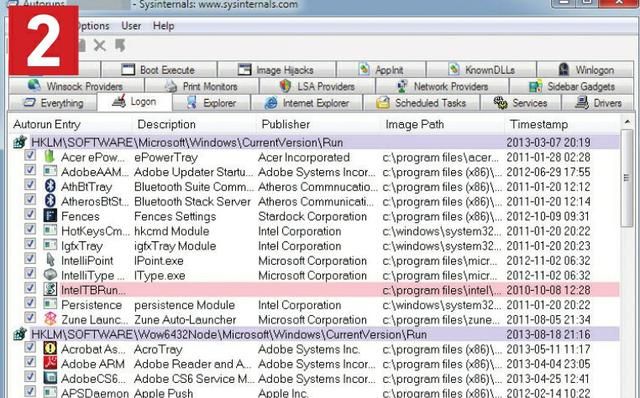Uncheck the Zune Launcher entry

[30, 318]
